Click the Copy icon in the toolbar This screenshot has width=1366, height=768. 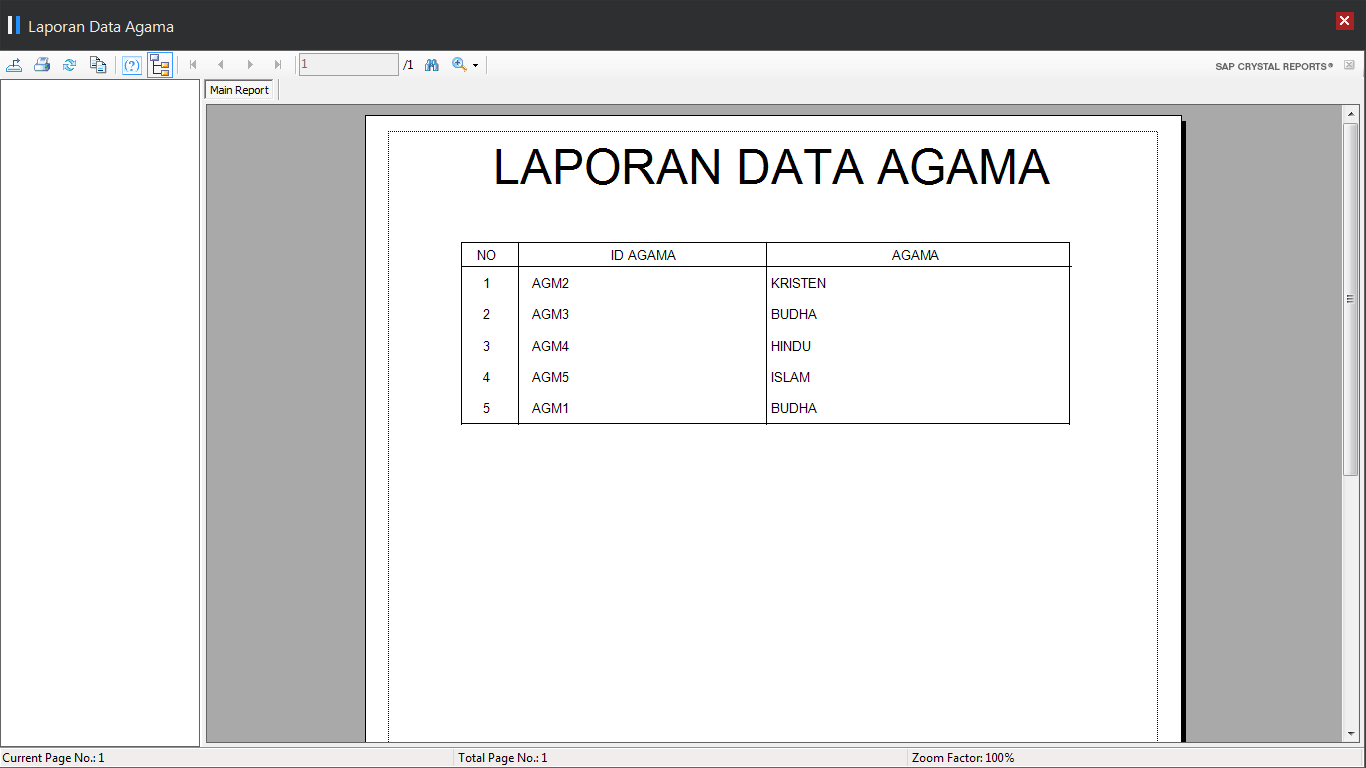(97, 64)
